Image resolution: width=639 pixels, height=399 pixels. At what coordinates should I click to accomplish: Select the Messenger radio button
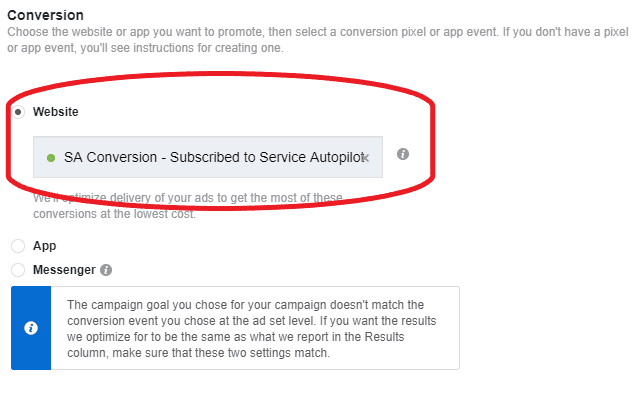pyautogui.click(x=18, y=270)
